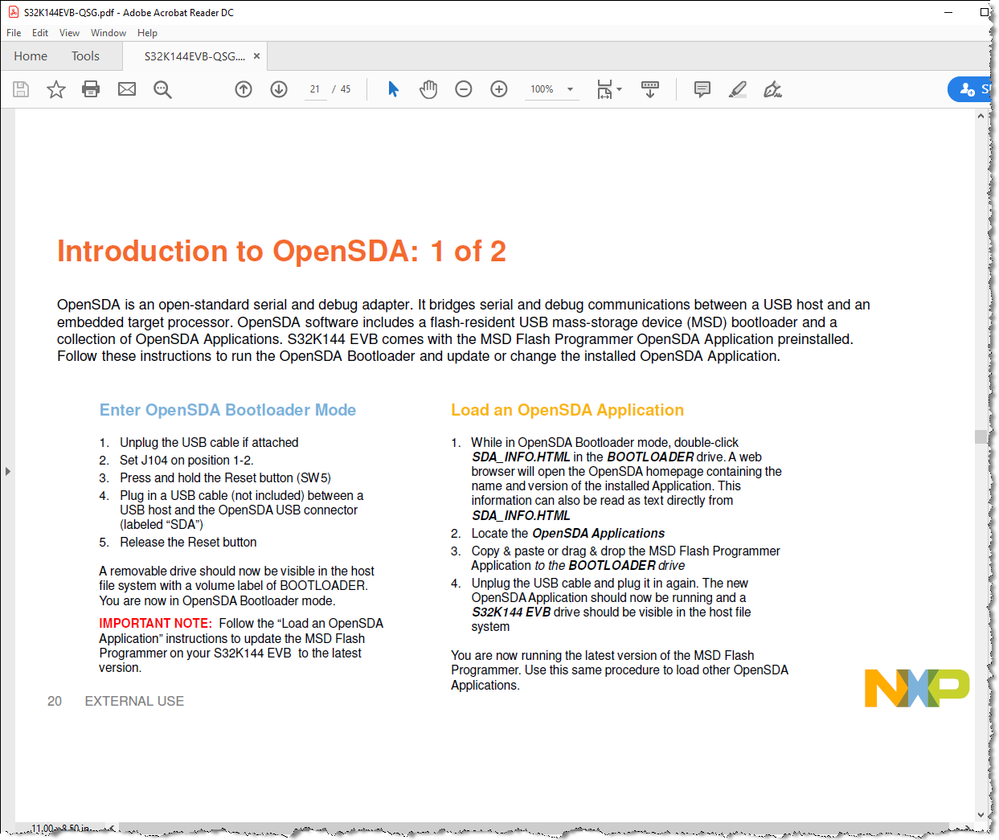999x840 pixels.
Task: Open the Add Comment tool
Action: 702,89
